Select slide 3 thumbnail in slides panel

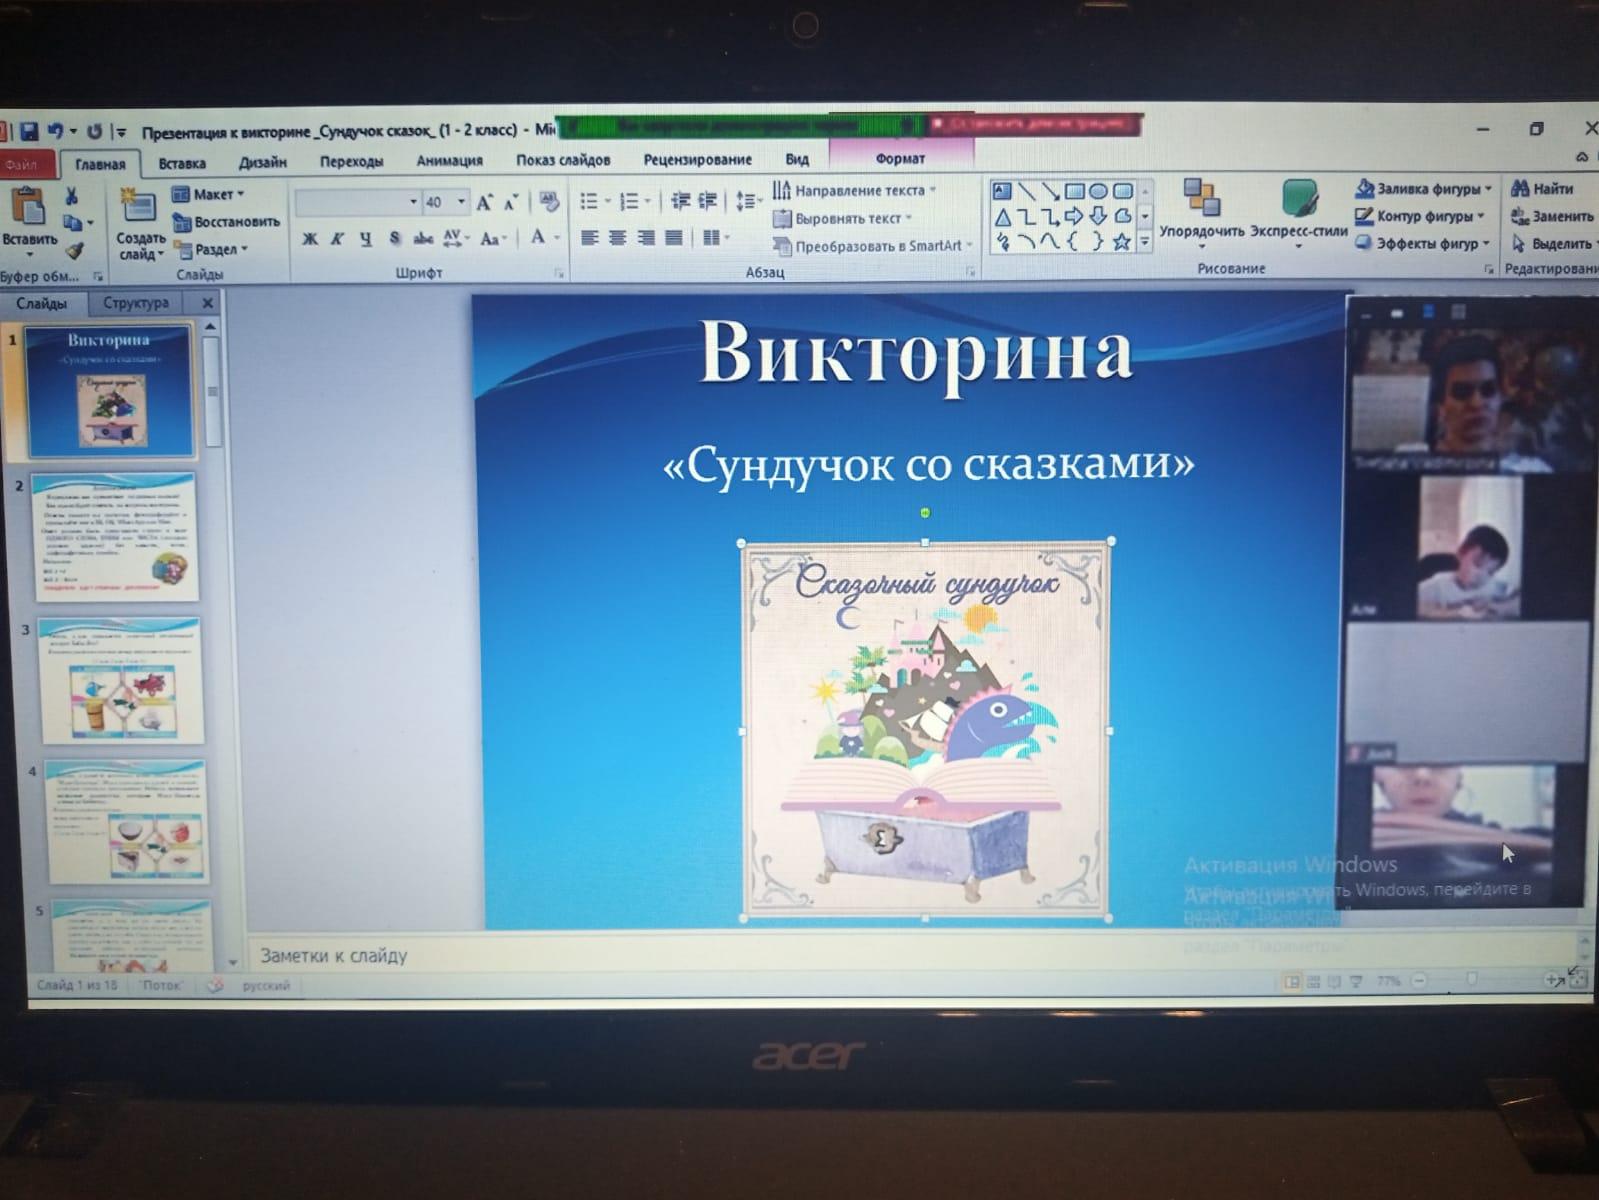(121, 680)
